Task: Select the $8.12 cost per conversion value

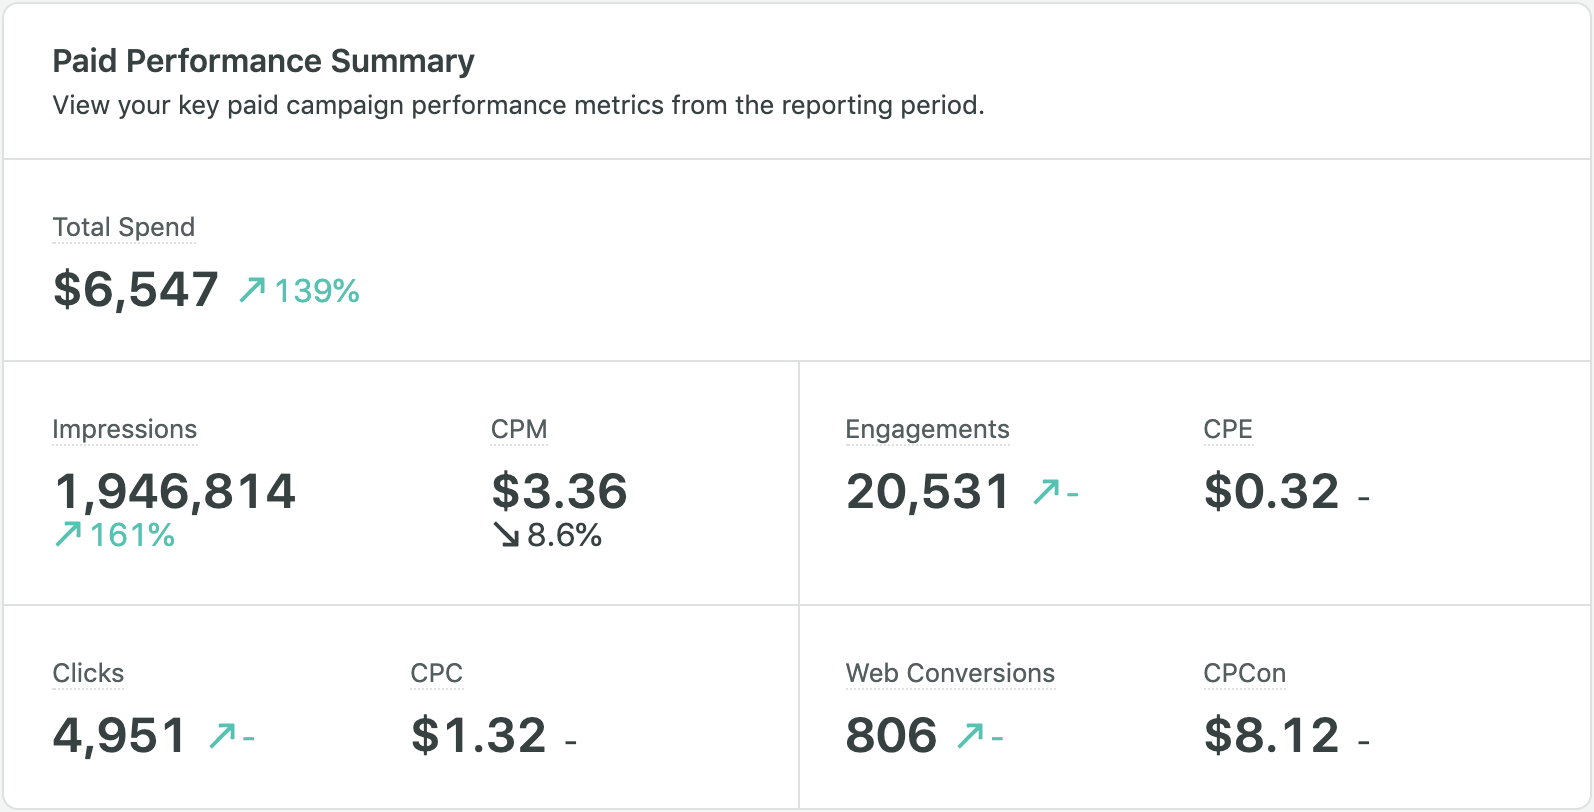Action: point(1271,736)
